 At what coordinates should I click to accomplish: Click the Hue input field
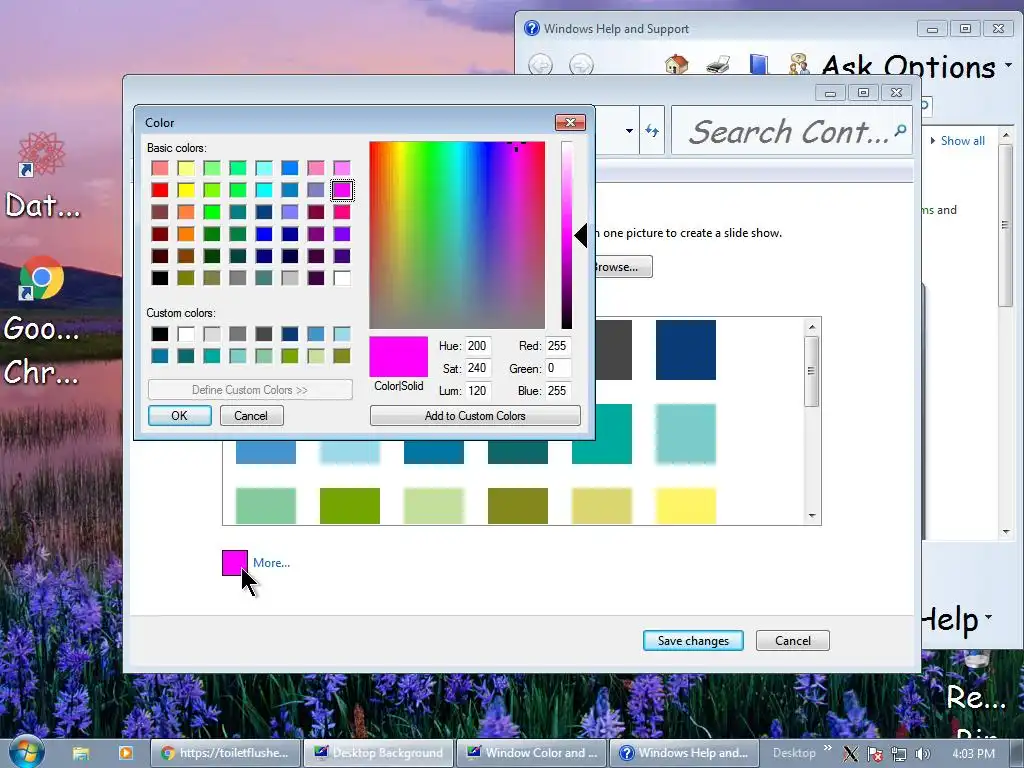point(478,346)
